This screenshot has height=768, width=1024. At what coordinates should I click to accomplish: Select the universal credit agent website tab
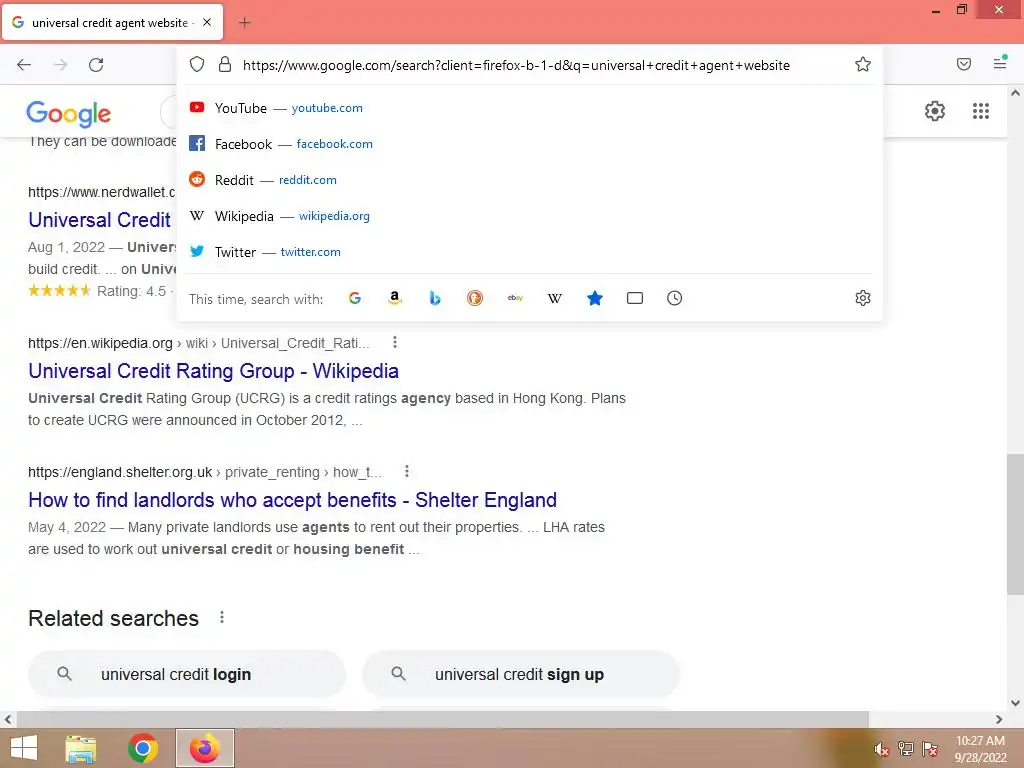pos(112,22)
